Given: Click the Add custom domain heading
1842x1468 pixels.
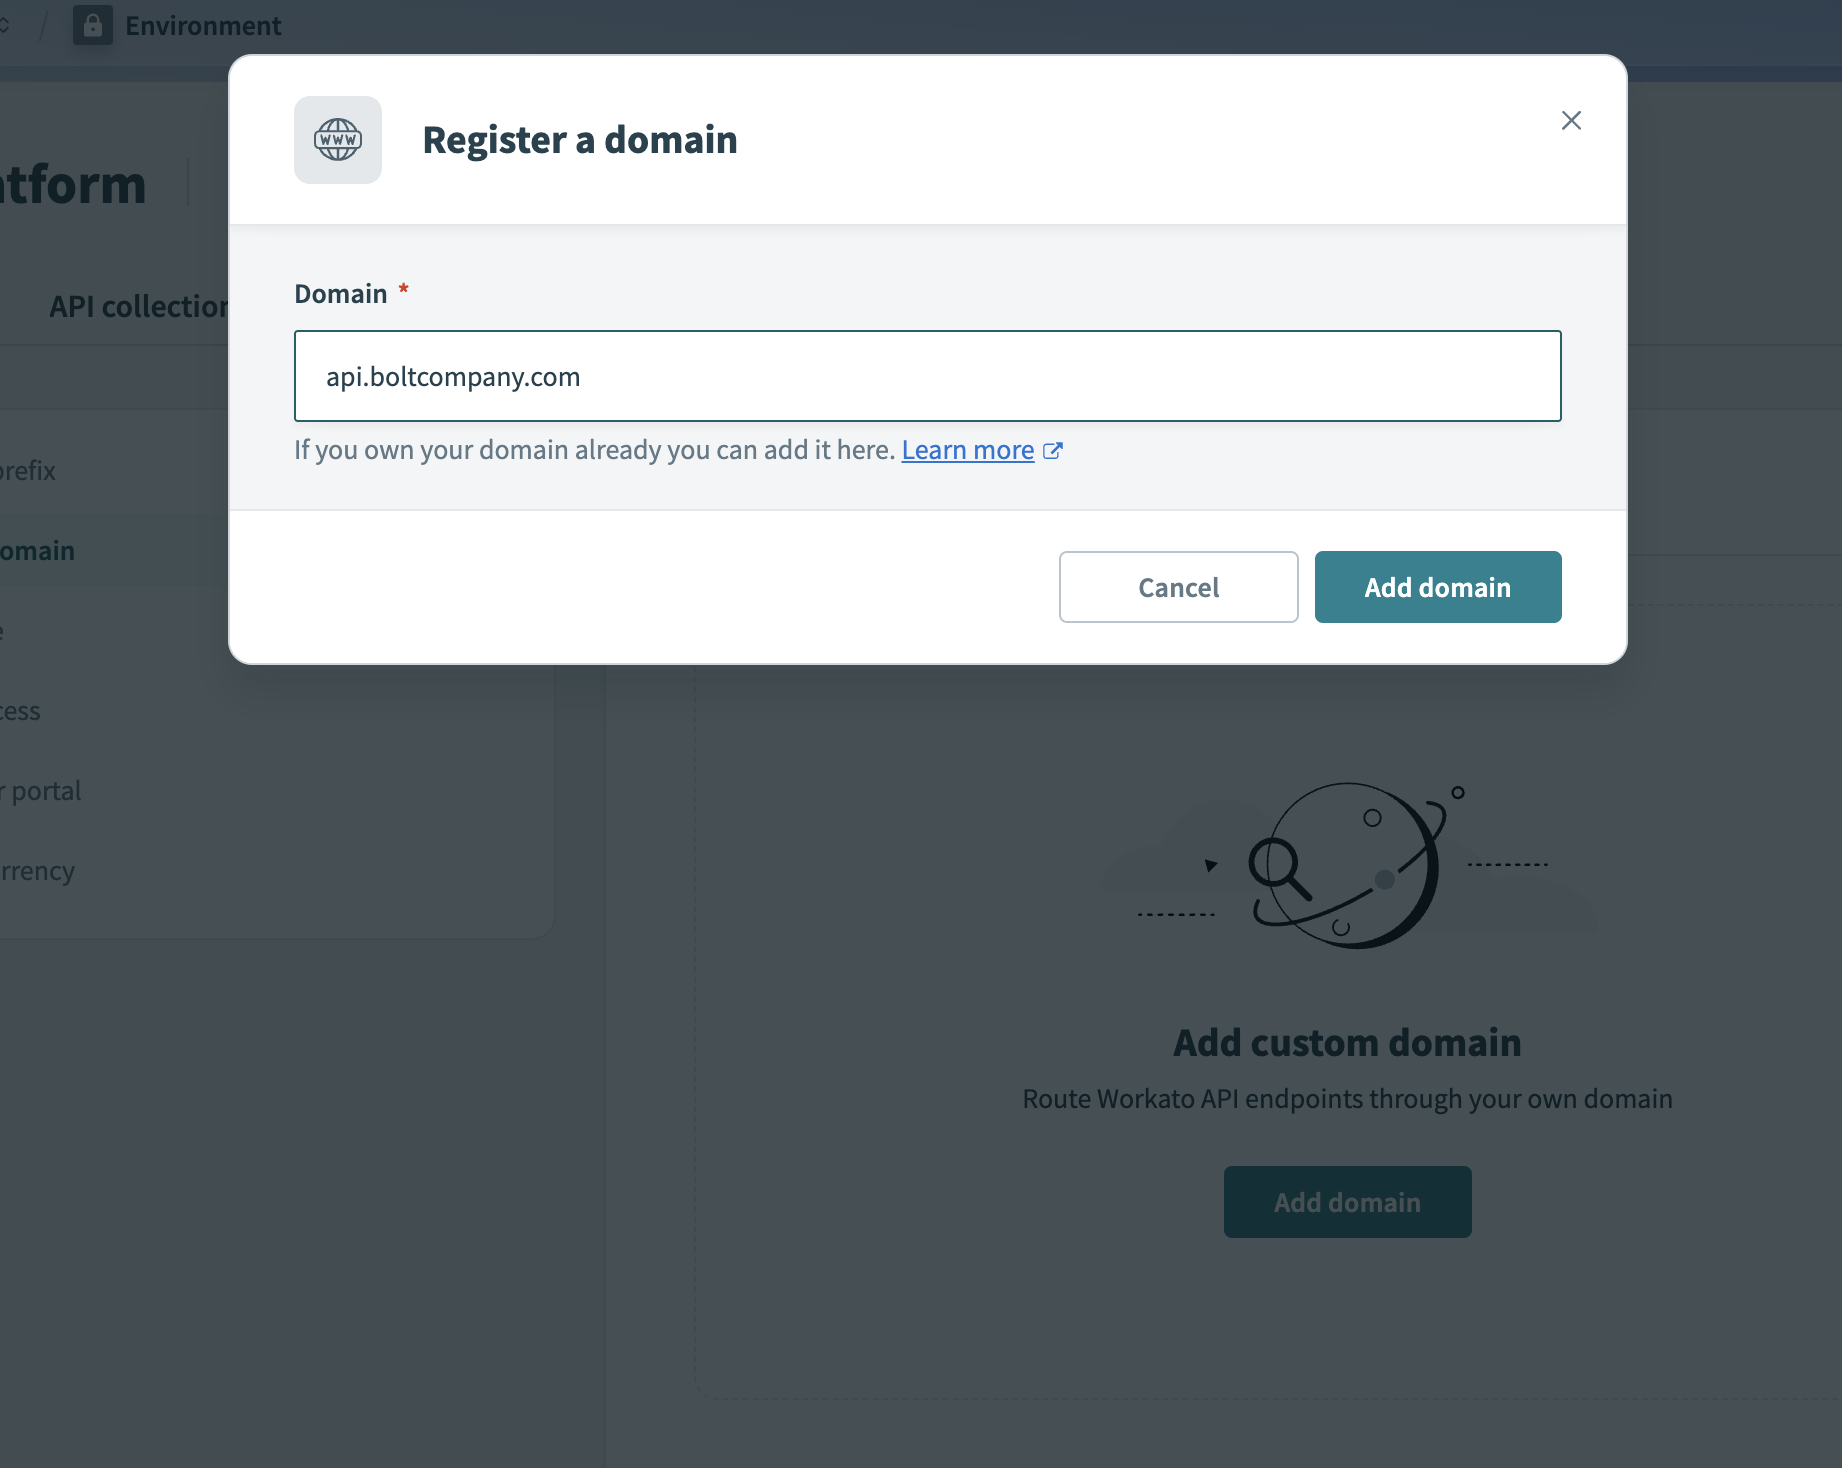Looking at the screenshot, I should tap(1346, 1041).
